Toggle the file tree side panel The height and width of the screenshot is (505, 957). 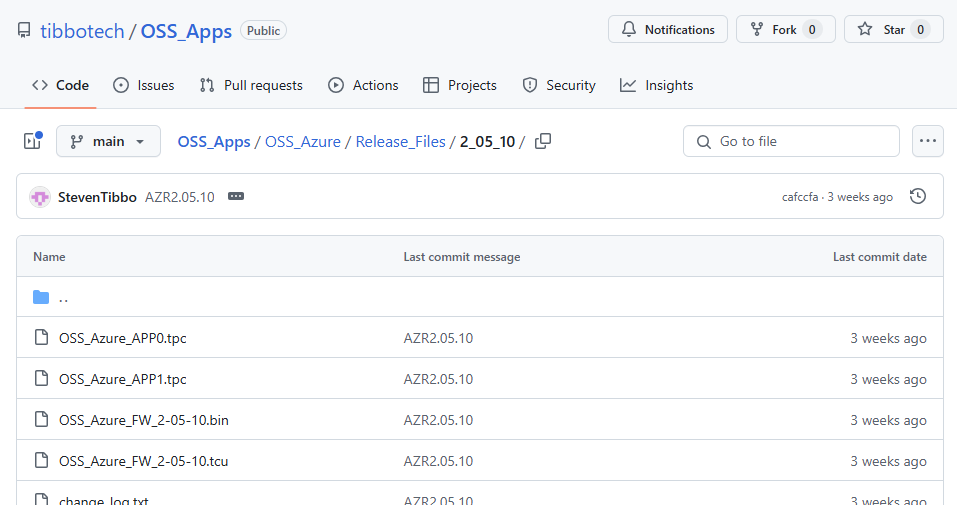(32, 142)
